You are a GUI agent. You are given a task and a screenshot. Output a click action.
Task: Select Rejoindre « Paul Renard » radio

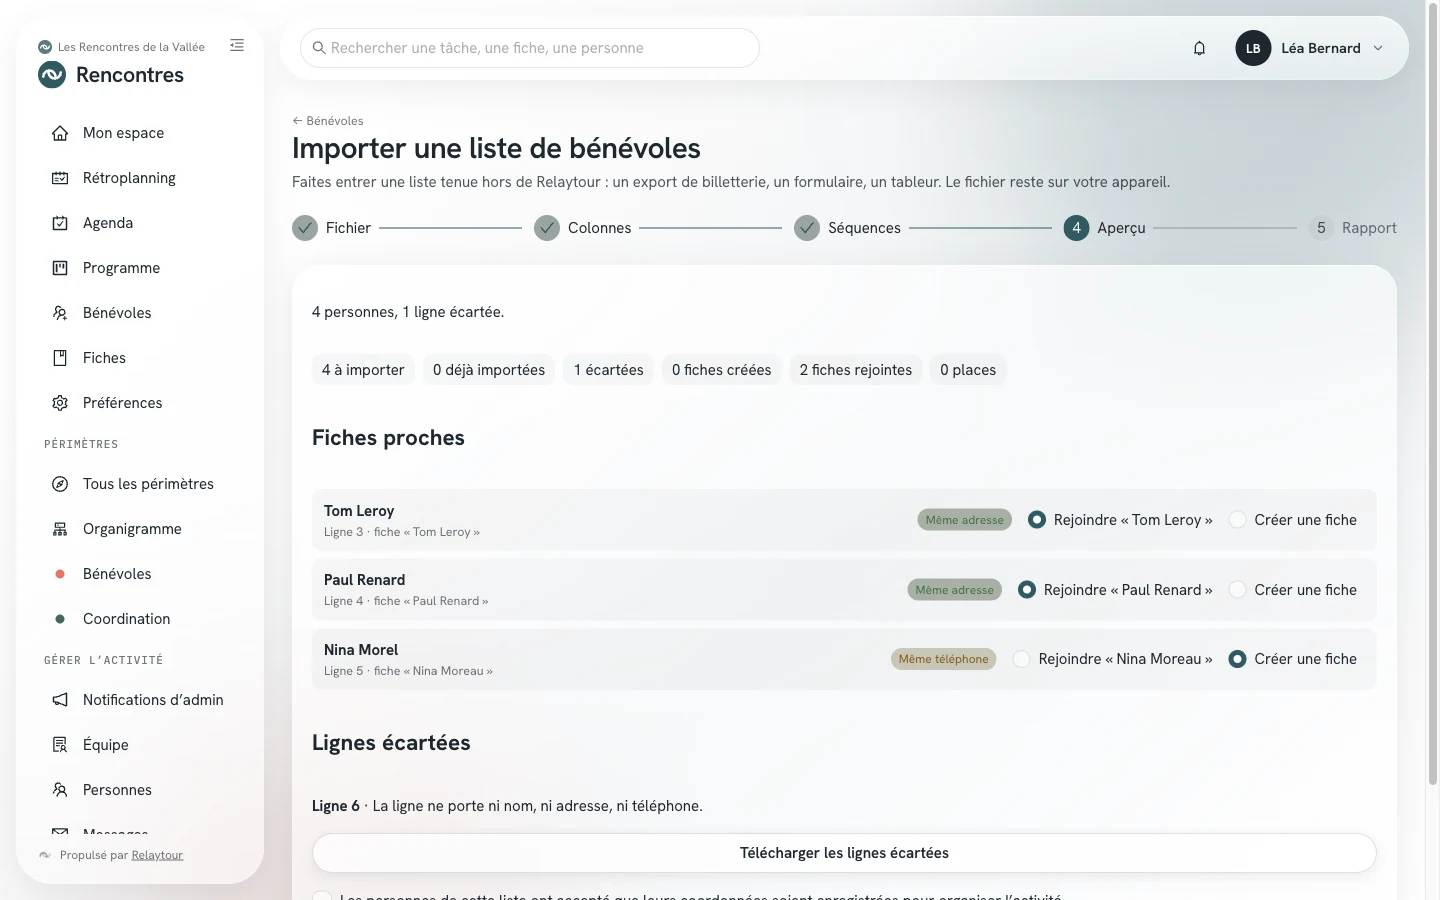[x=1027, y=590]
